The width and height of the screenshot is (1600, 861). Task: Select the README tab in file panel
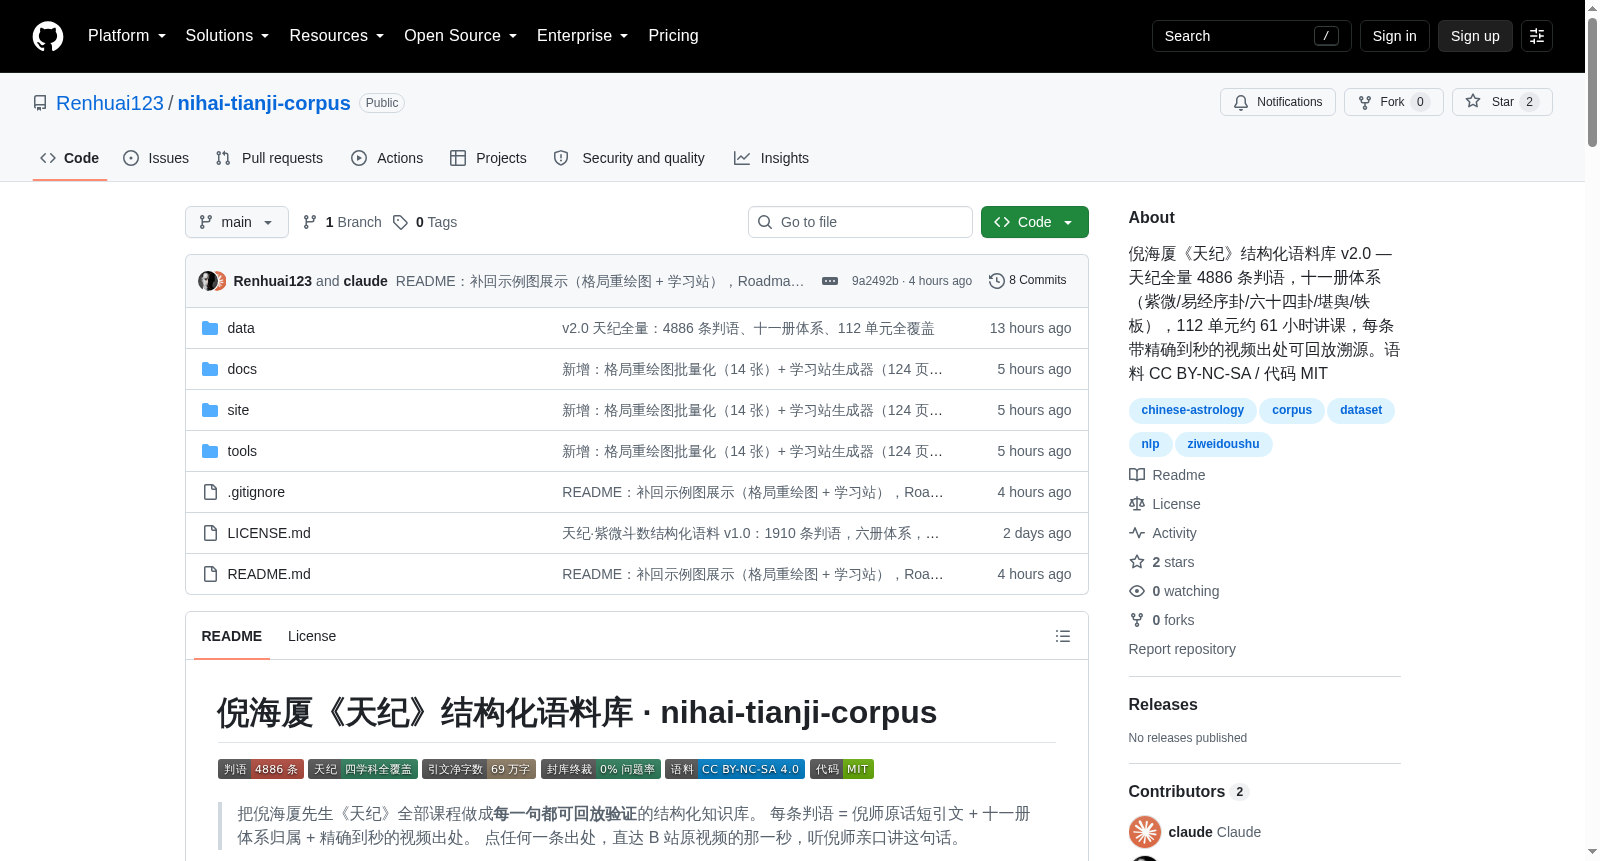pos(232,636)
